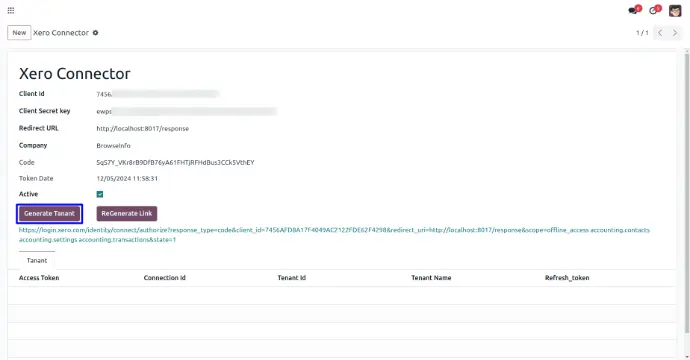Sort by the Connection Id column header

165,278
